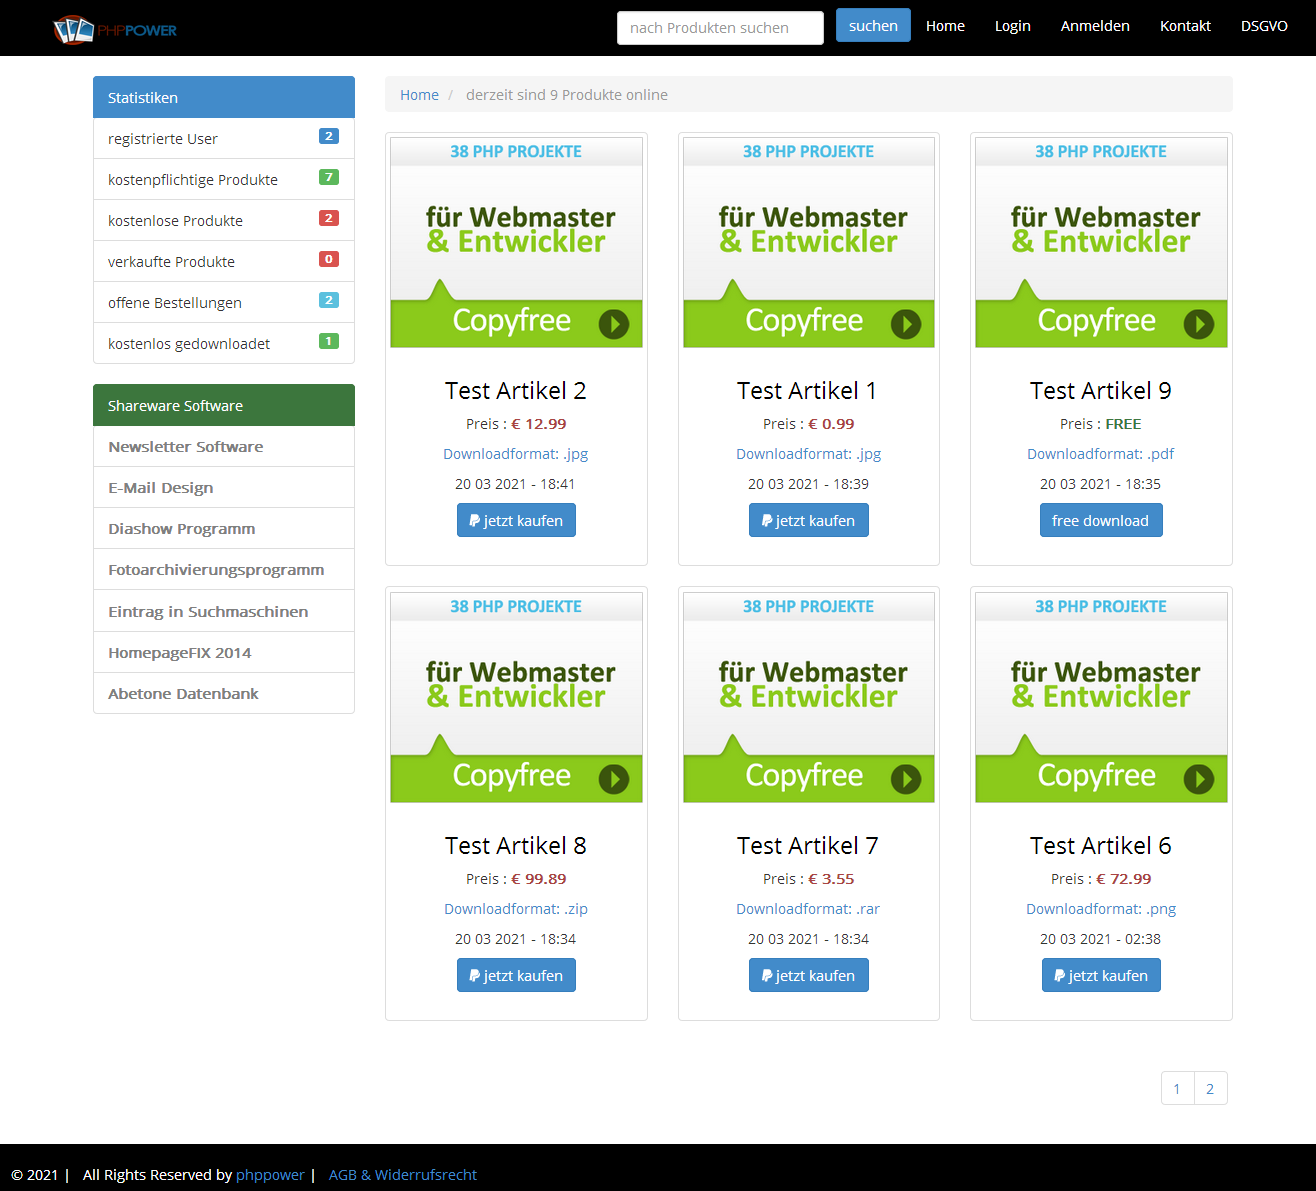Click play arrow icon on Test Artikel 2 image
This screenshot has height=1191, width=1316.
[x=613, y=324]
